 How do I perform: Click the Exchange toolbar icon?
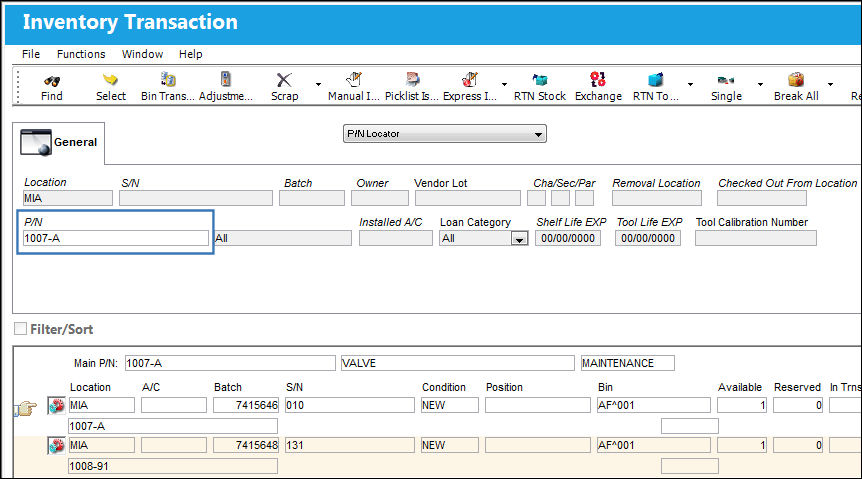pos(598,80)
